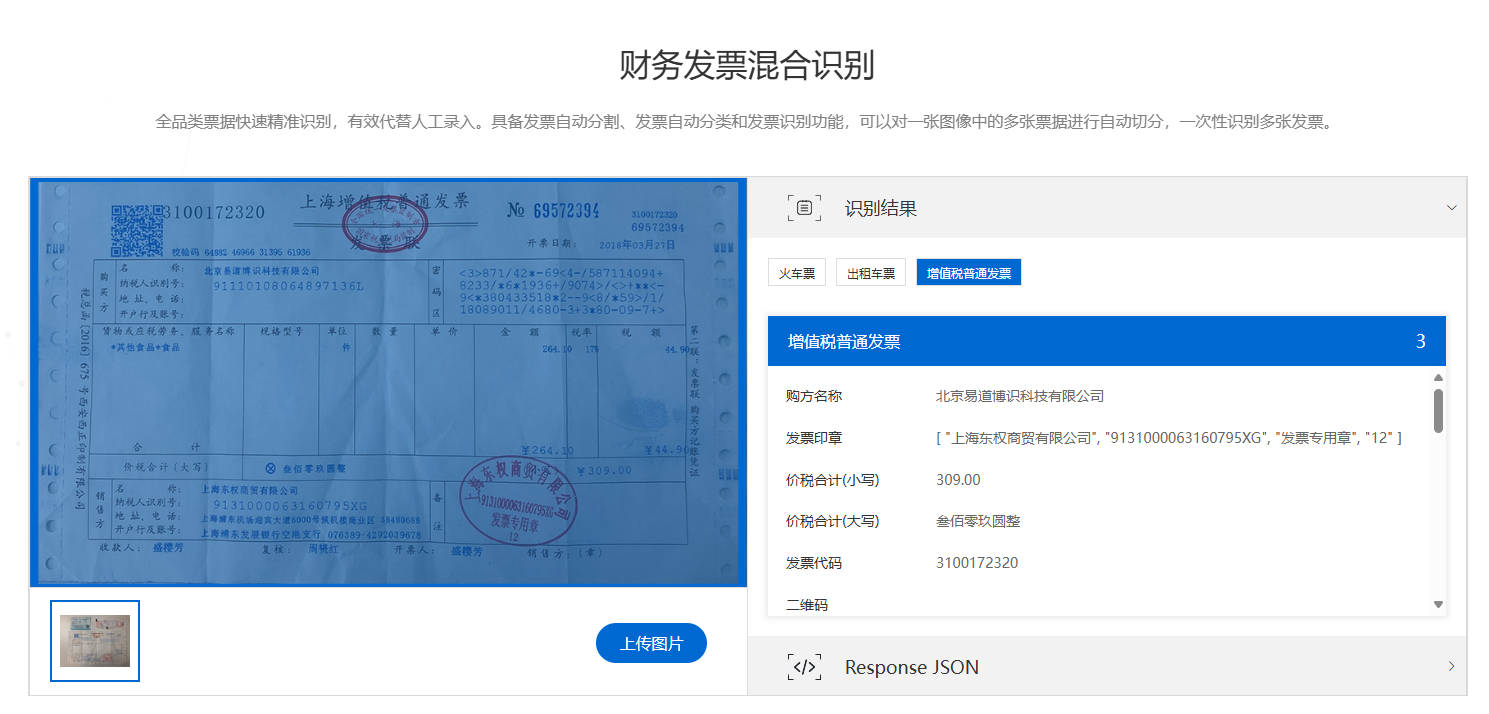Click the invoice count badge 3
Viewport: 1489px width, 714px height.
pyautogui.click(x=1420, y=342)
